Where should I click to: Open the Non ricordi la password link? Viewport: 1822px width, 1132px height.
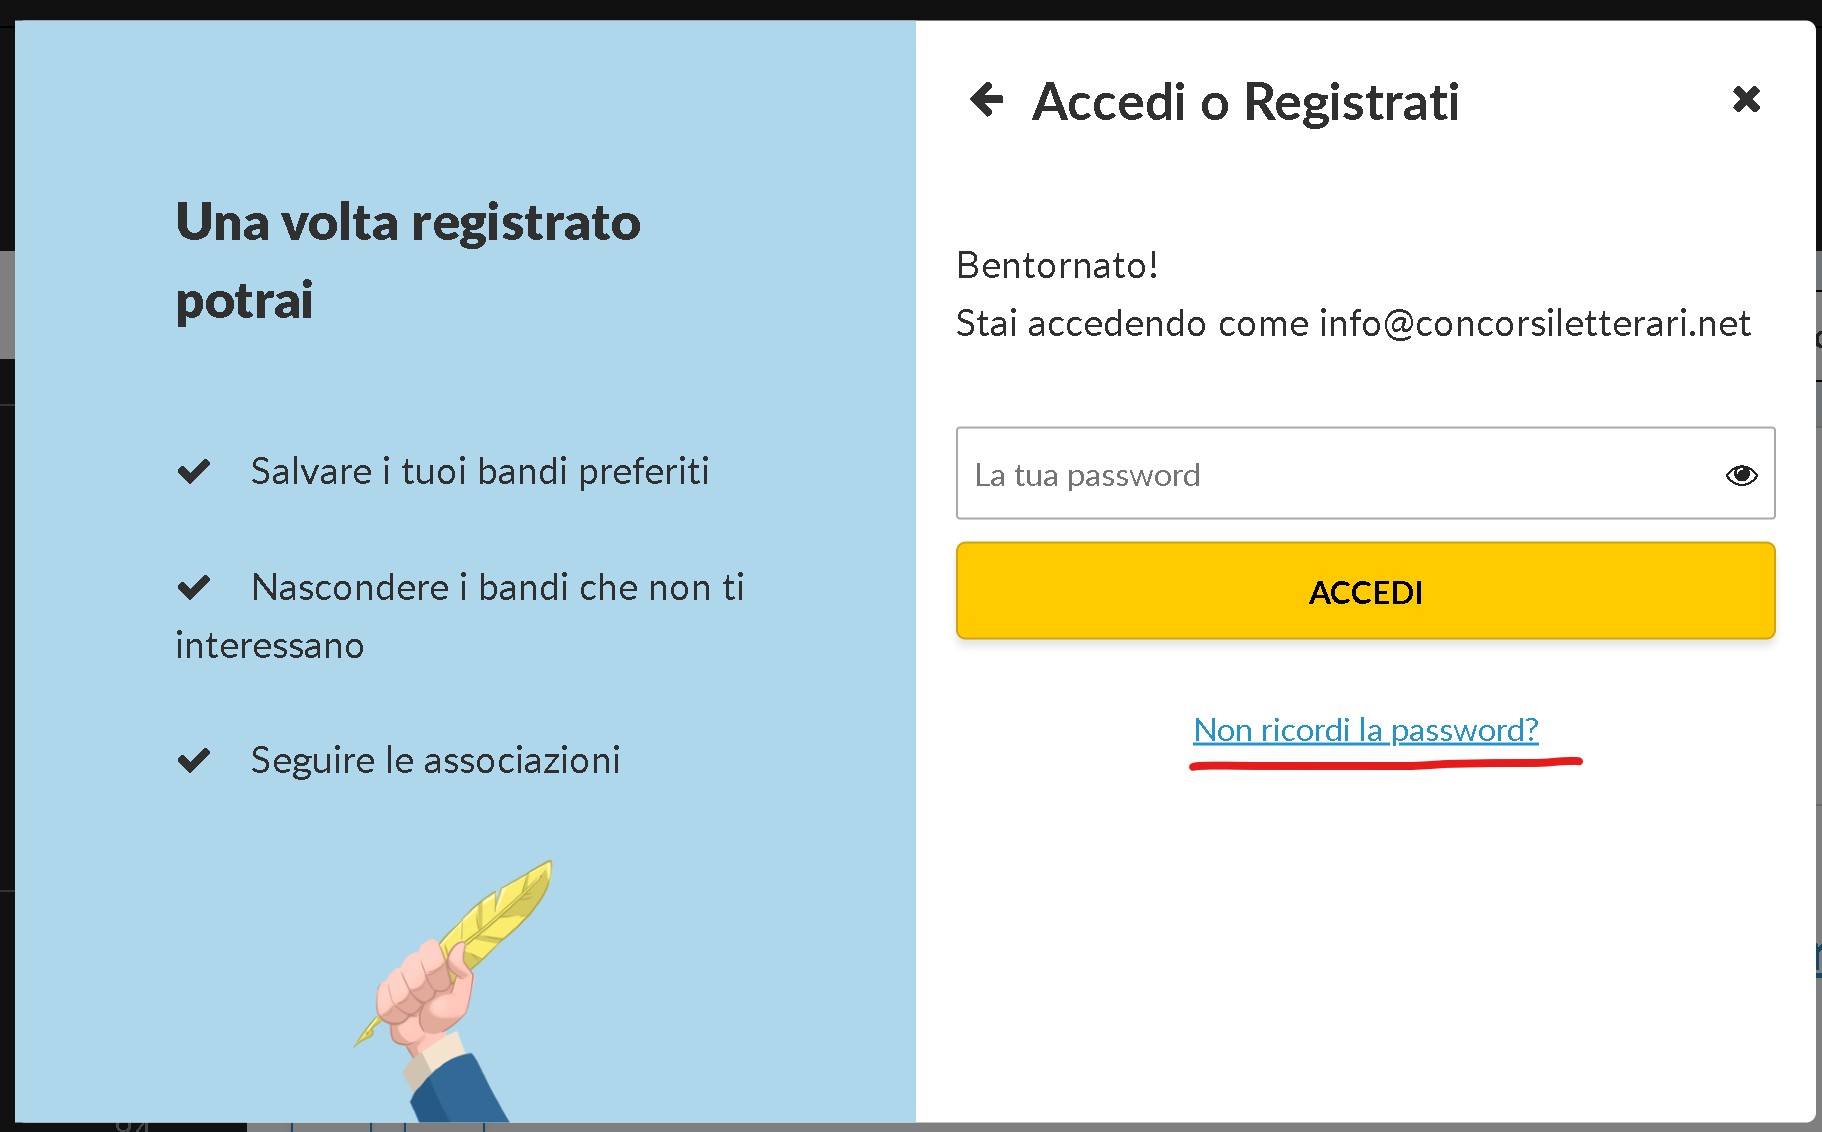(x=1365, y=730)
